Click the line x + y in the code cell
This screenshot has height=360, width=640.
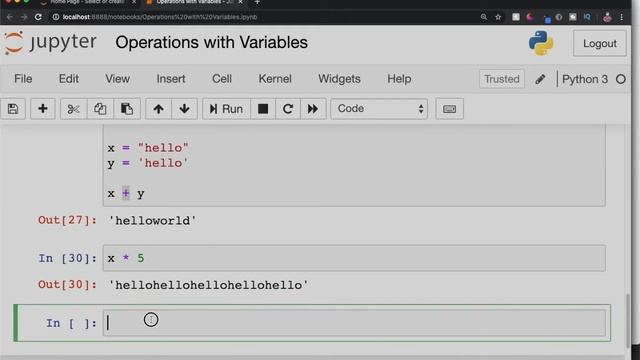pos(126,193)
